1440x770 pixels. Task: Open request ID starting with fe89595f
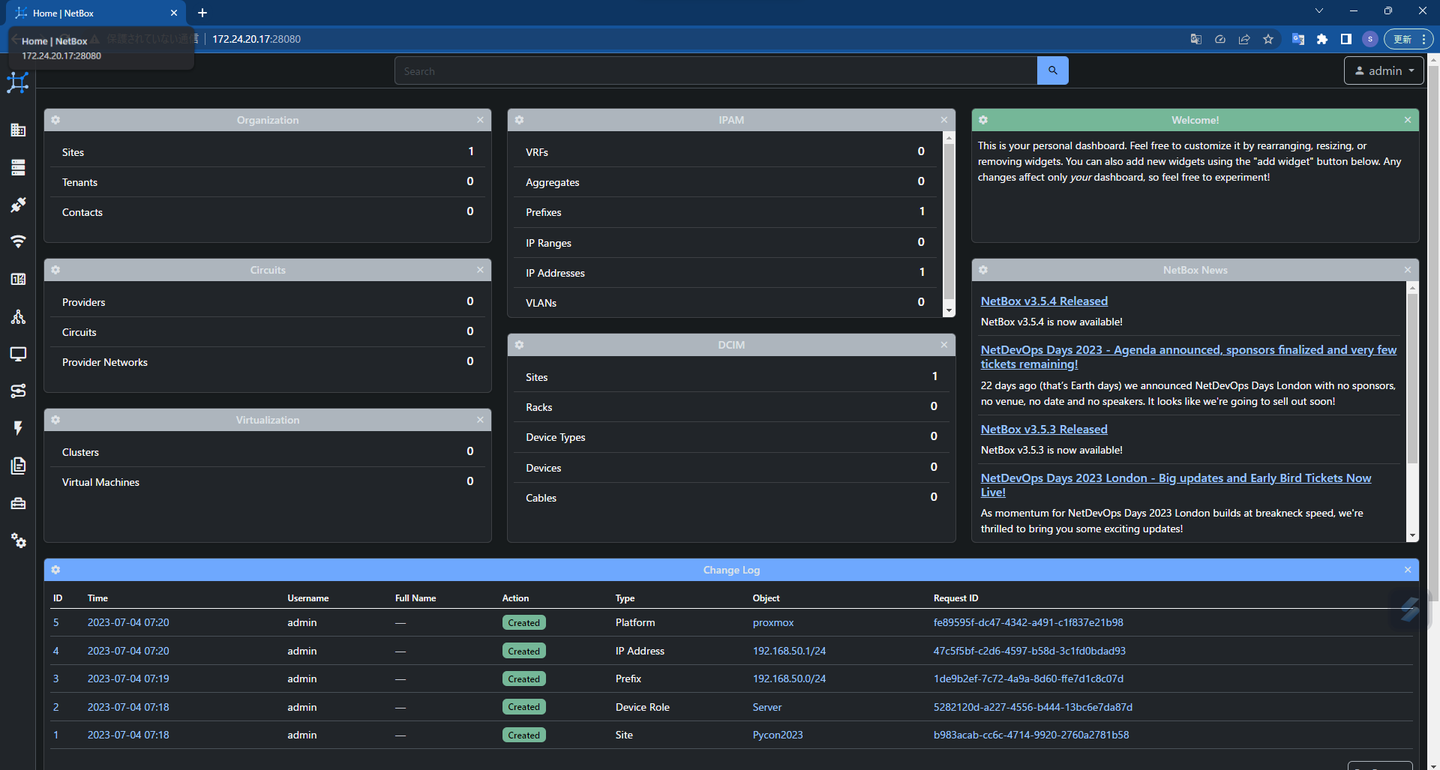tap(1028, 622)
